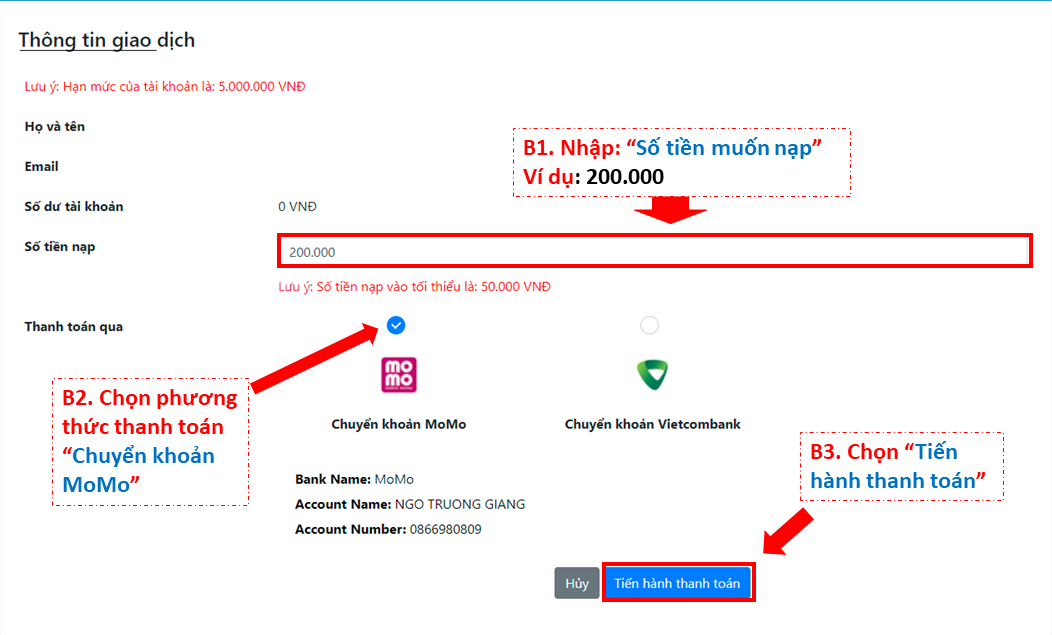
Task: Select the Vietcombank payment radio button
Action: 650,325
